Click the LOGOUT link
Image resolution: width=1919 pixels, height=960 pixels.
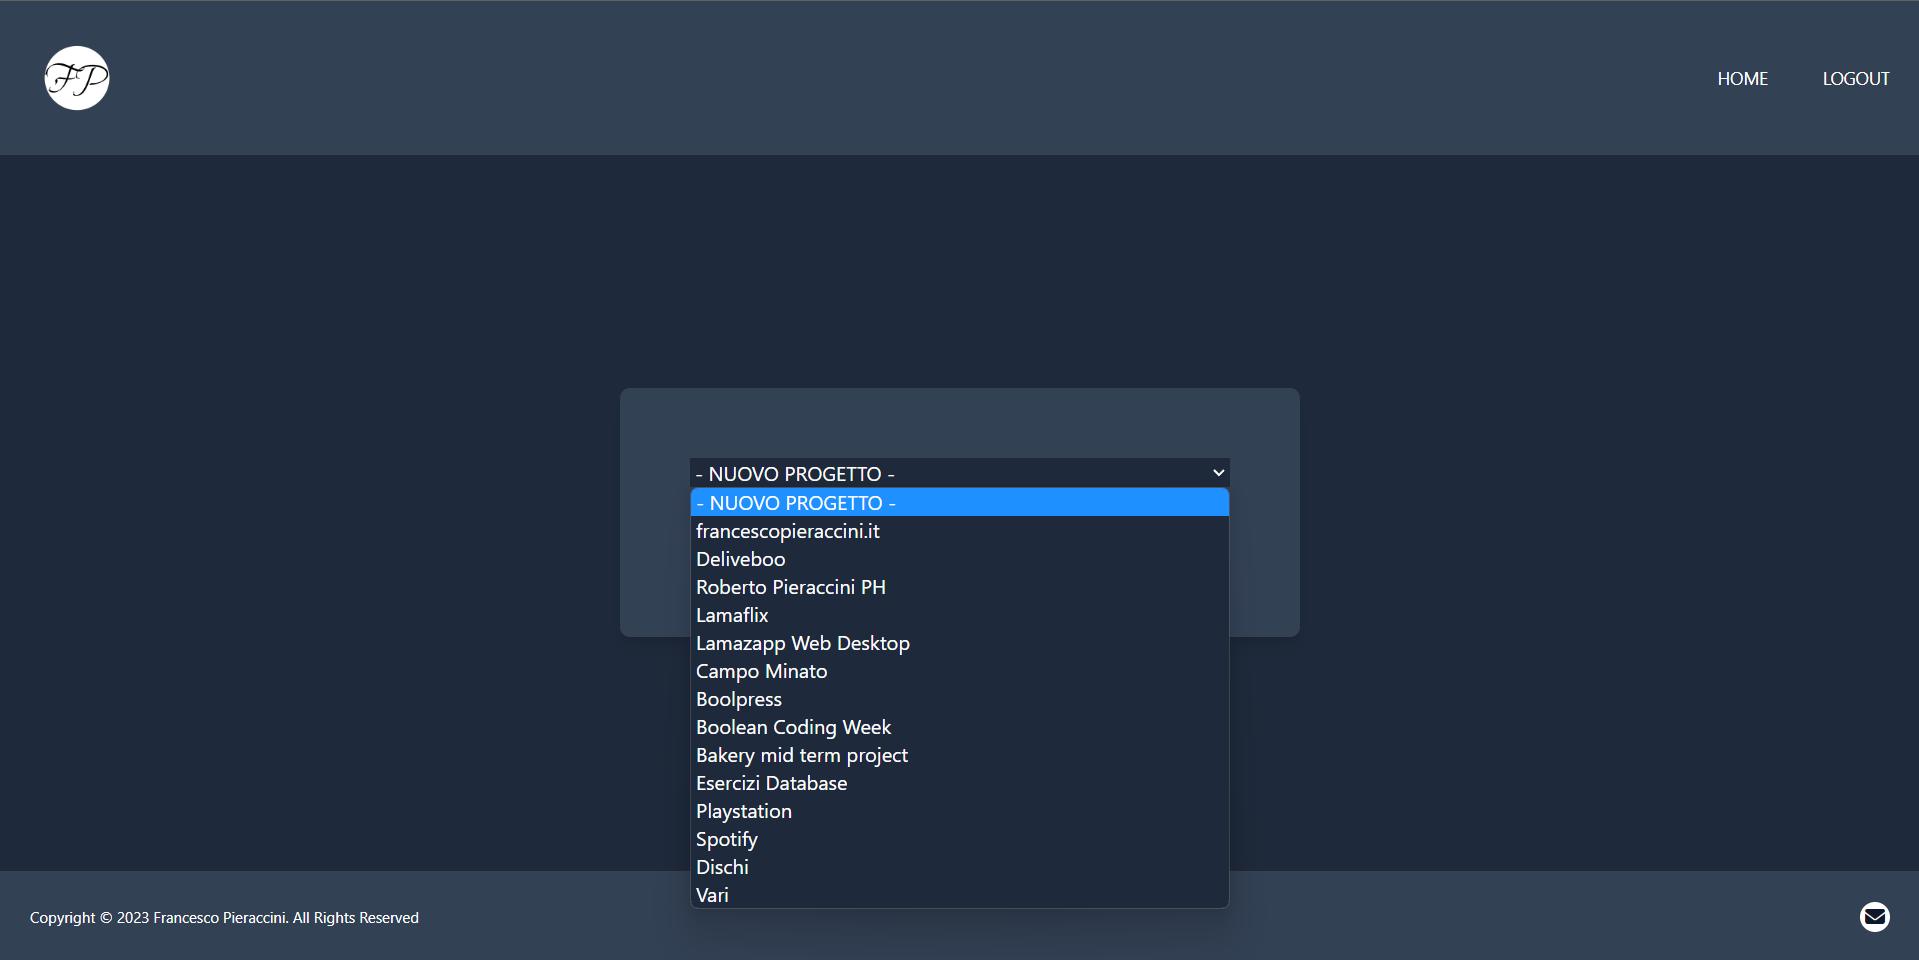point(1855,78)
